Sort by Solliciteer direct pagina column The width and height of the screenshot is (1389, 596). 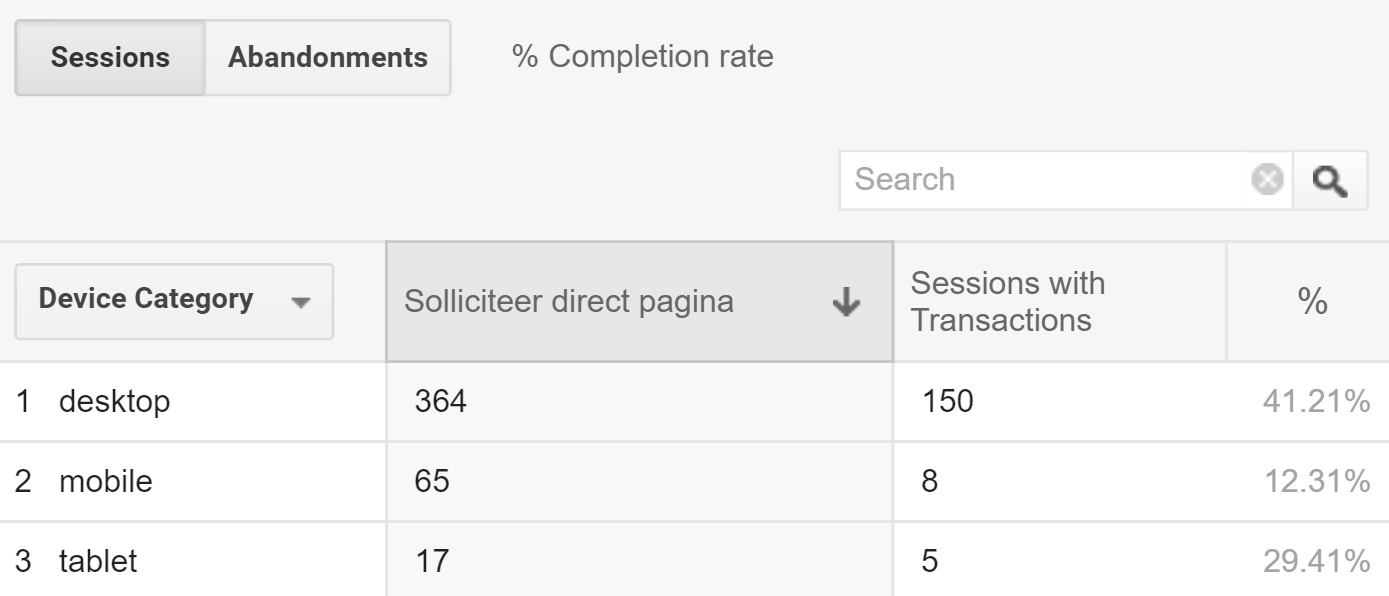tap(568, 302)
